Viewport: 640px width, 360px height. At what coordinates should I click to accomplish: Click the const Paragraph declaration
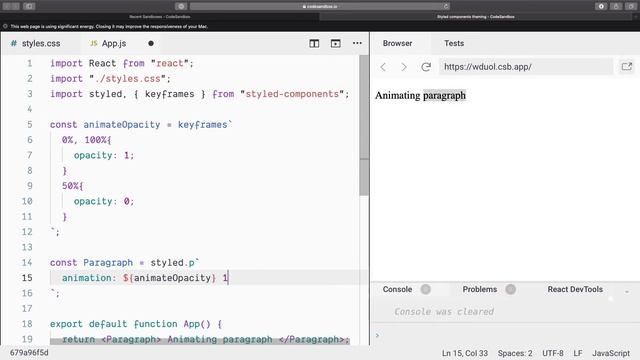pyautogui.click(x=124, y=262)
